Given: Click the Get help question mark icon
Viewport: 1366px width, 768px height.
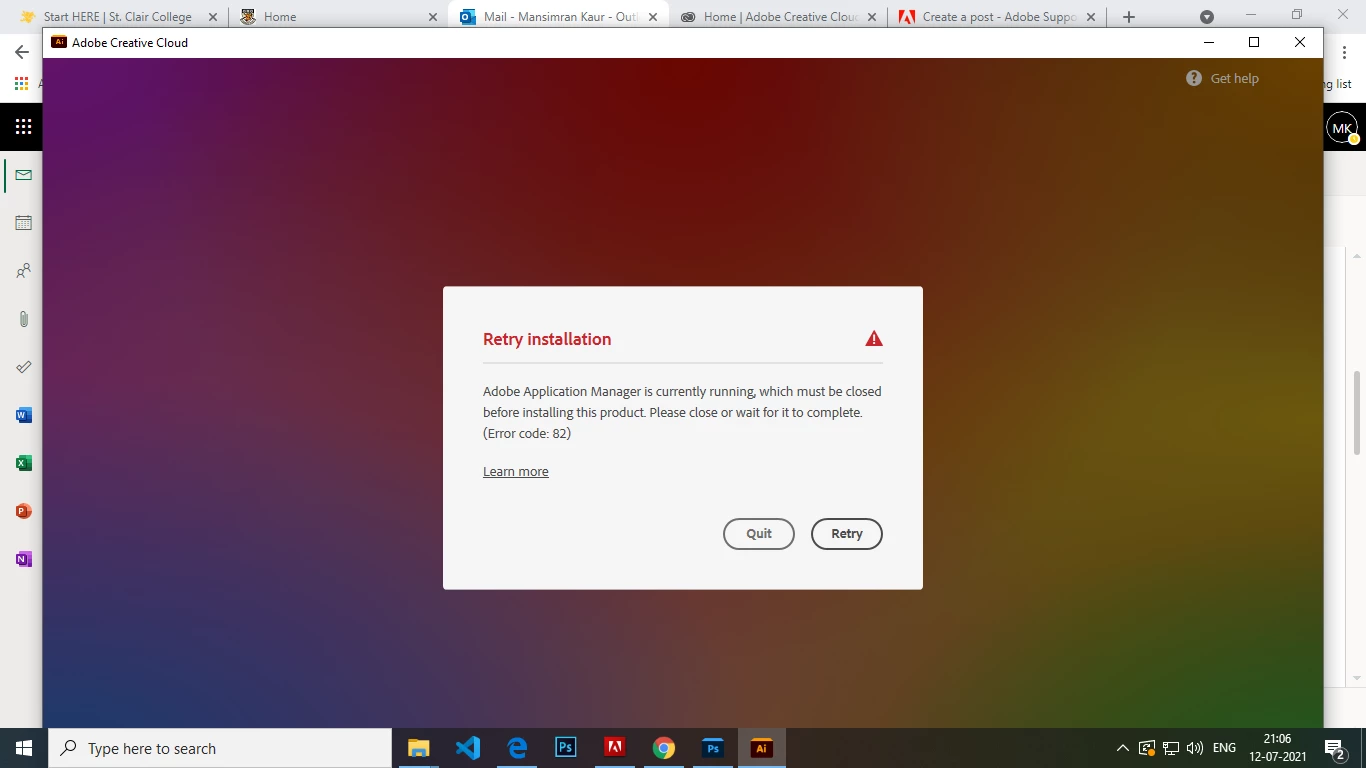Looking at the screenshot, I should tap(1194, 78).
